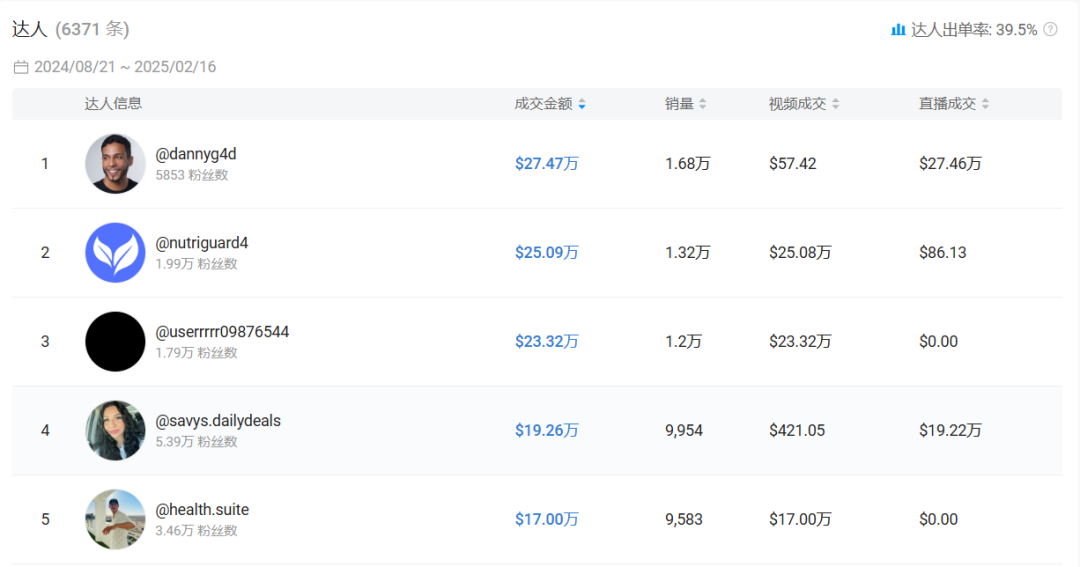
Task: Click the 3.46万 粉丝数 follower count
Action: pyautogui.click(x=196, y=530)
